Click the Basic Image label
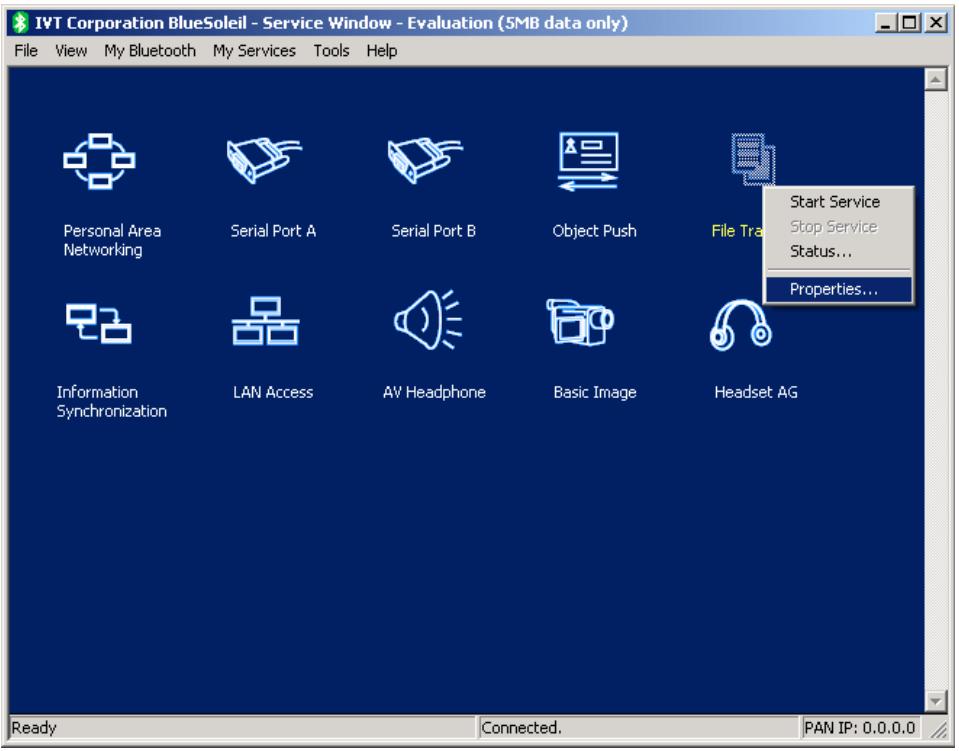Screen dimensions: 959x751 click(594, 393)
